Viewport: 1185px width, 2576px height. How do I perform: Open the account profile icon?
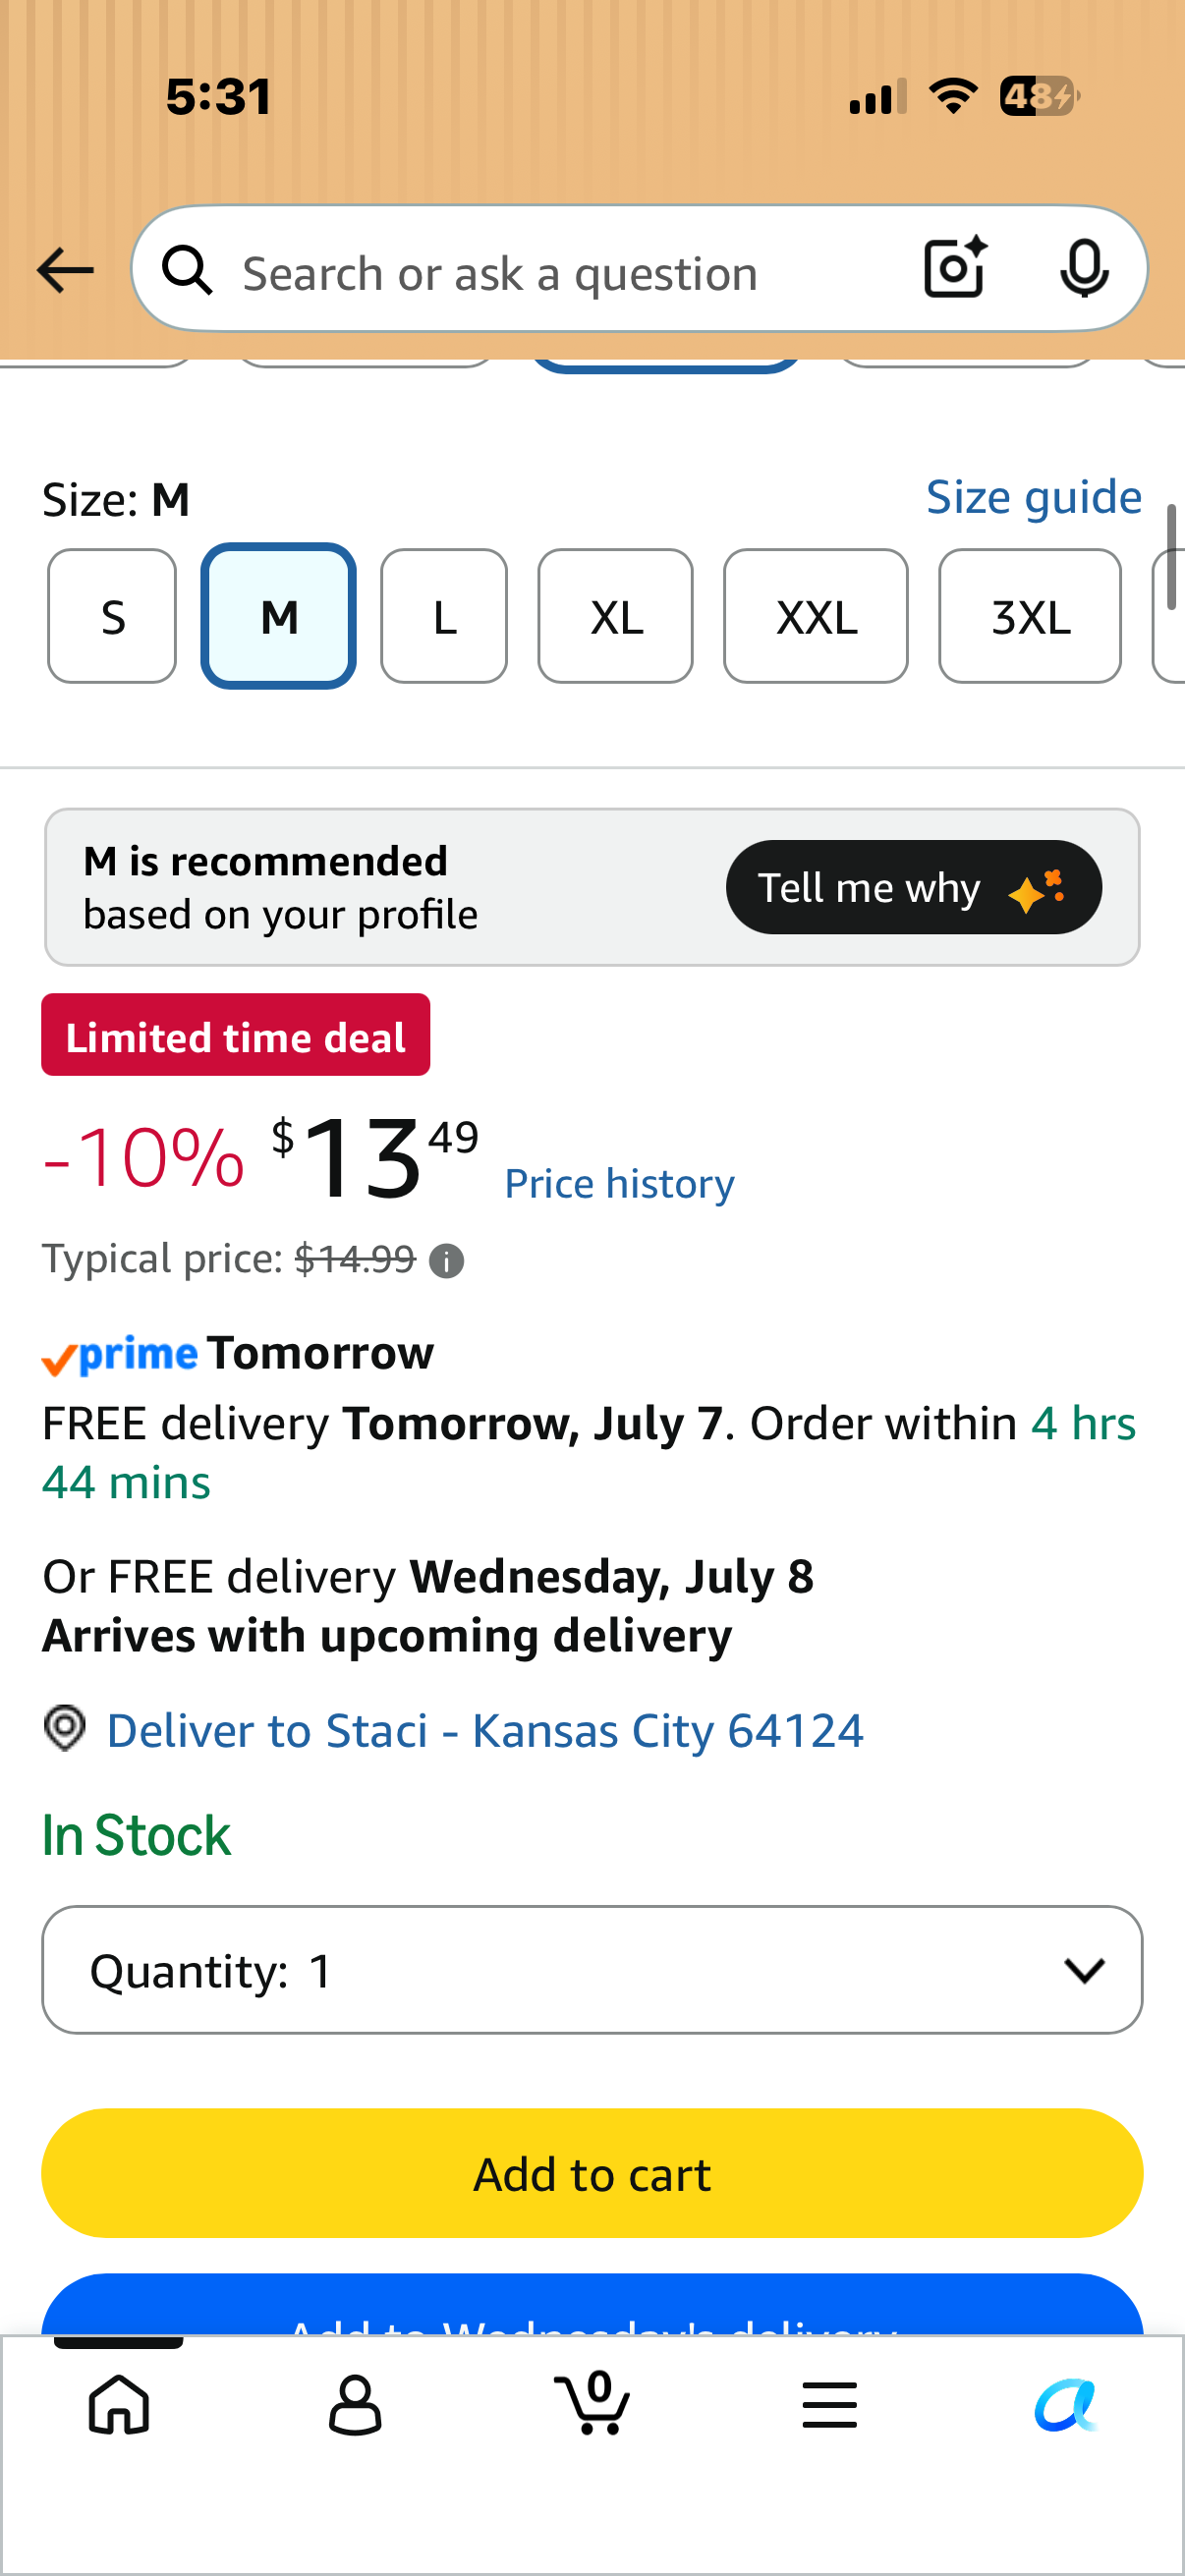pyautogui.click(x=355, y=2404)
